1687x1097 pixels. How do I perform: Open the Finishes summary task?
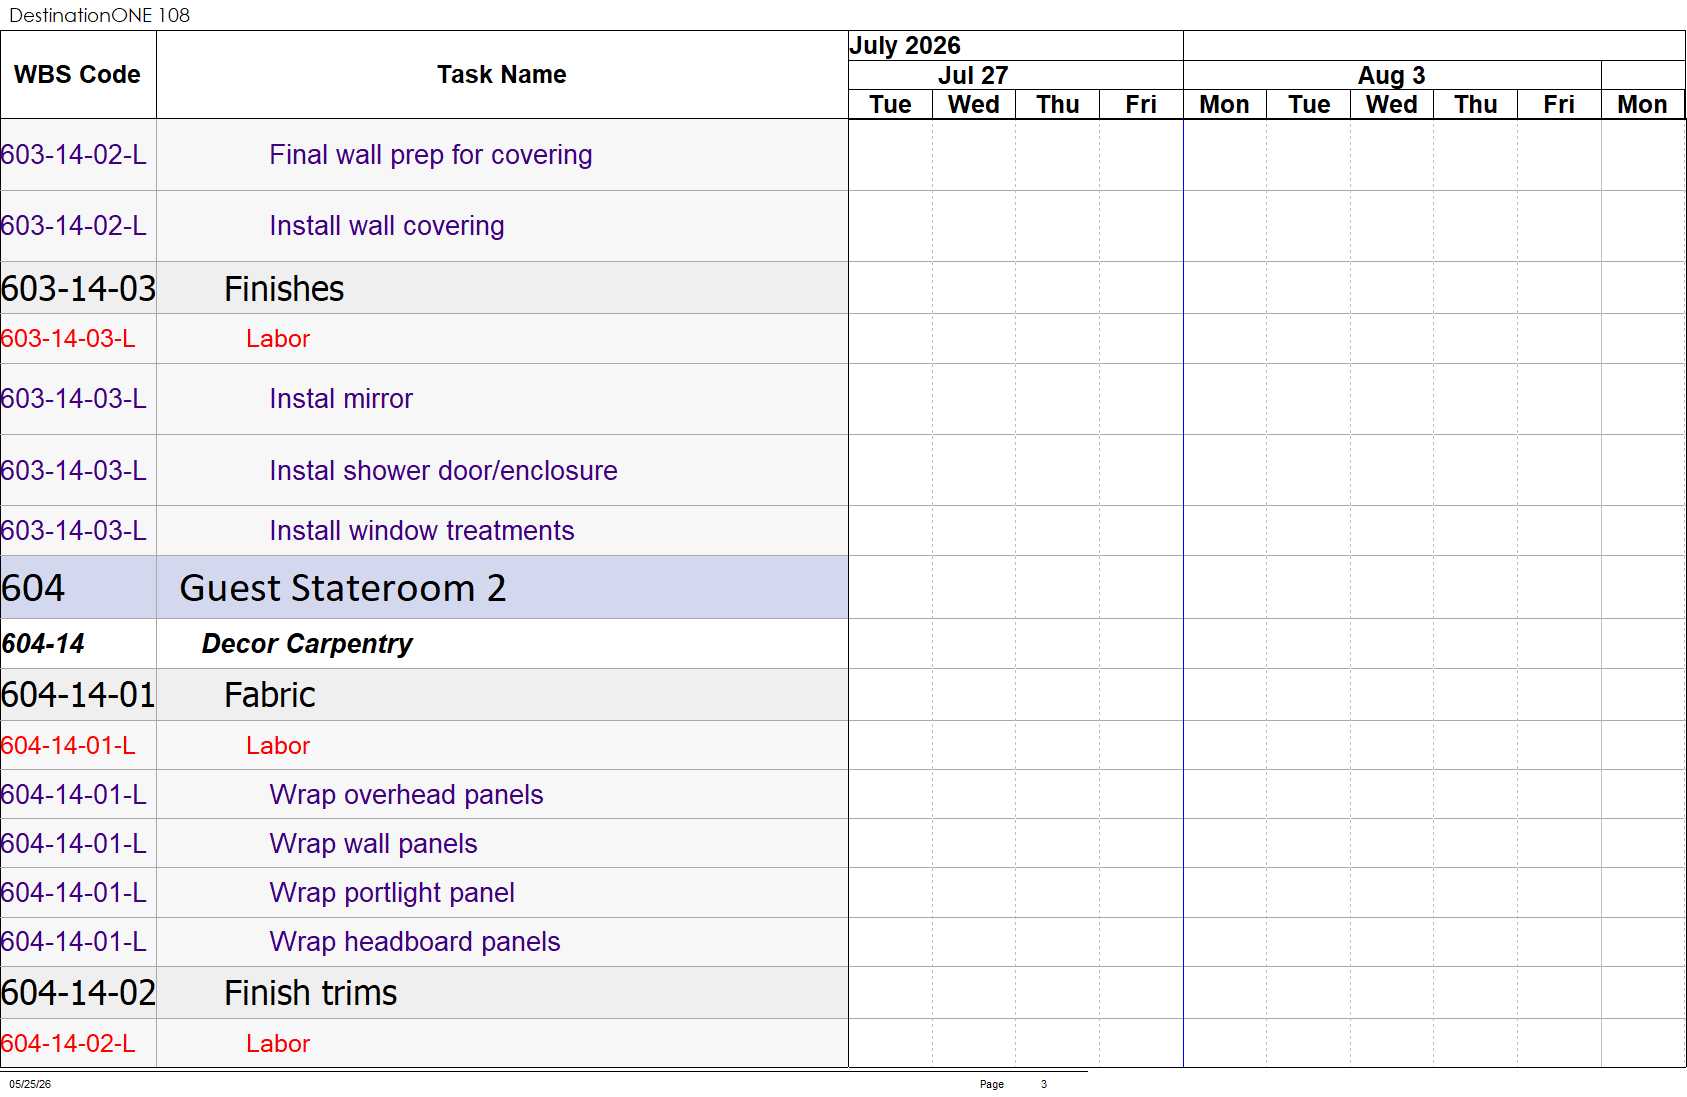(x=284, y=289)
